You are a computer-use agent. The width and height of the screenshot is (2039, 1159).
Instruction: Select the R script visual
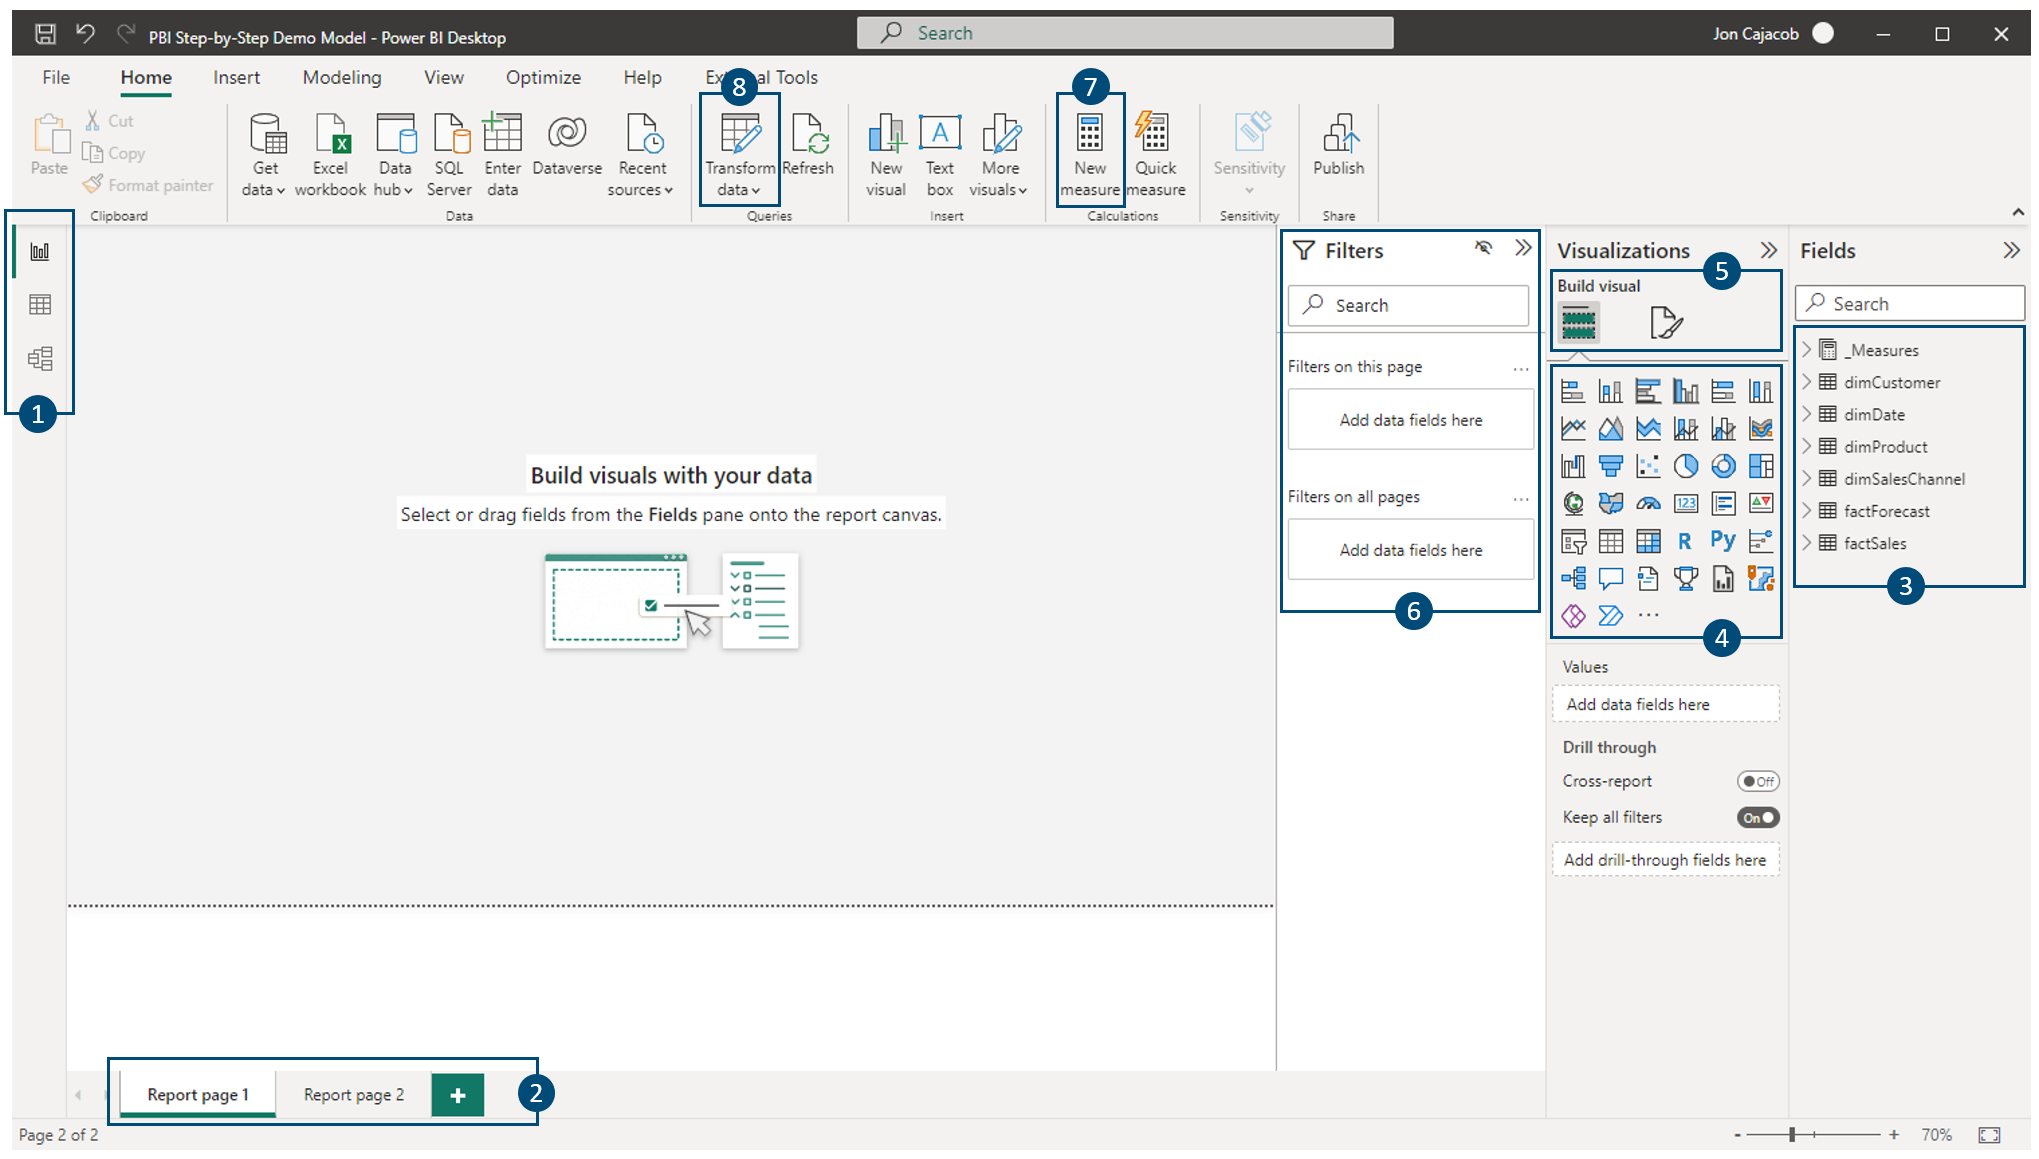click(x=1686, y=541)
